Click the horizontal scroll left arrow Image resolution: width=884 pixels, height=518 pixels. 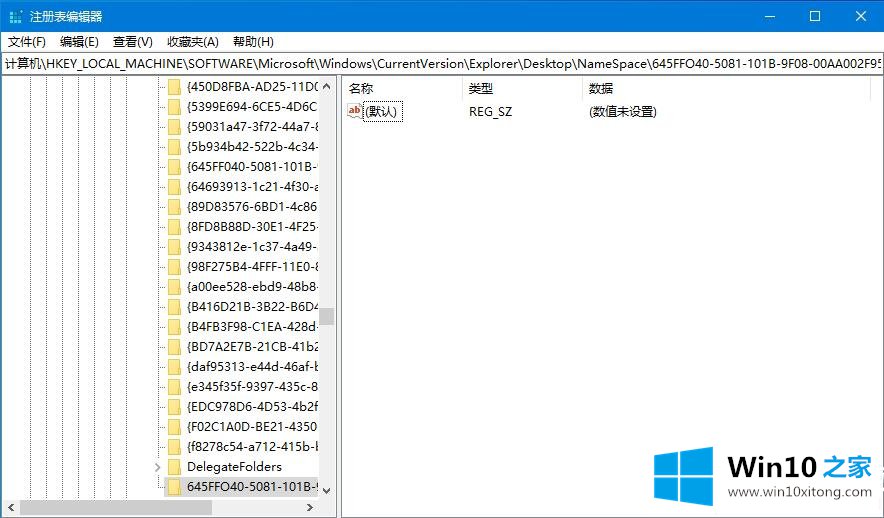11,507
